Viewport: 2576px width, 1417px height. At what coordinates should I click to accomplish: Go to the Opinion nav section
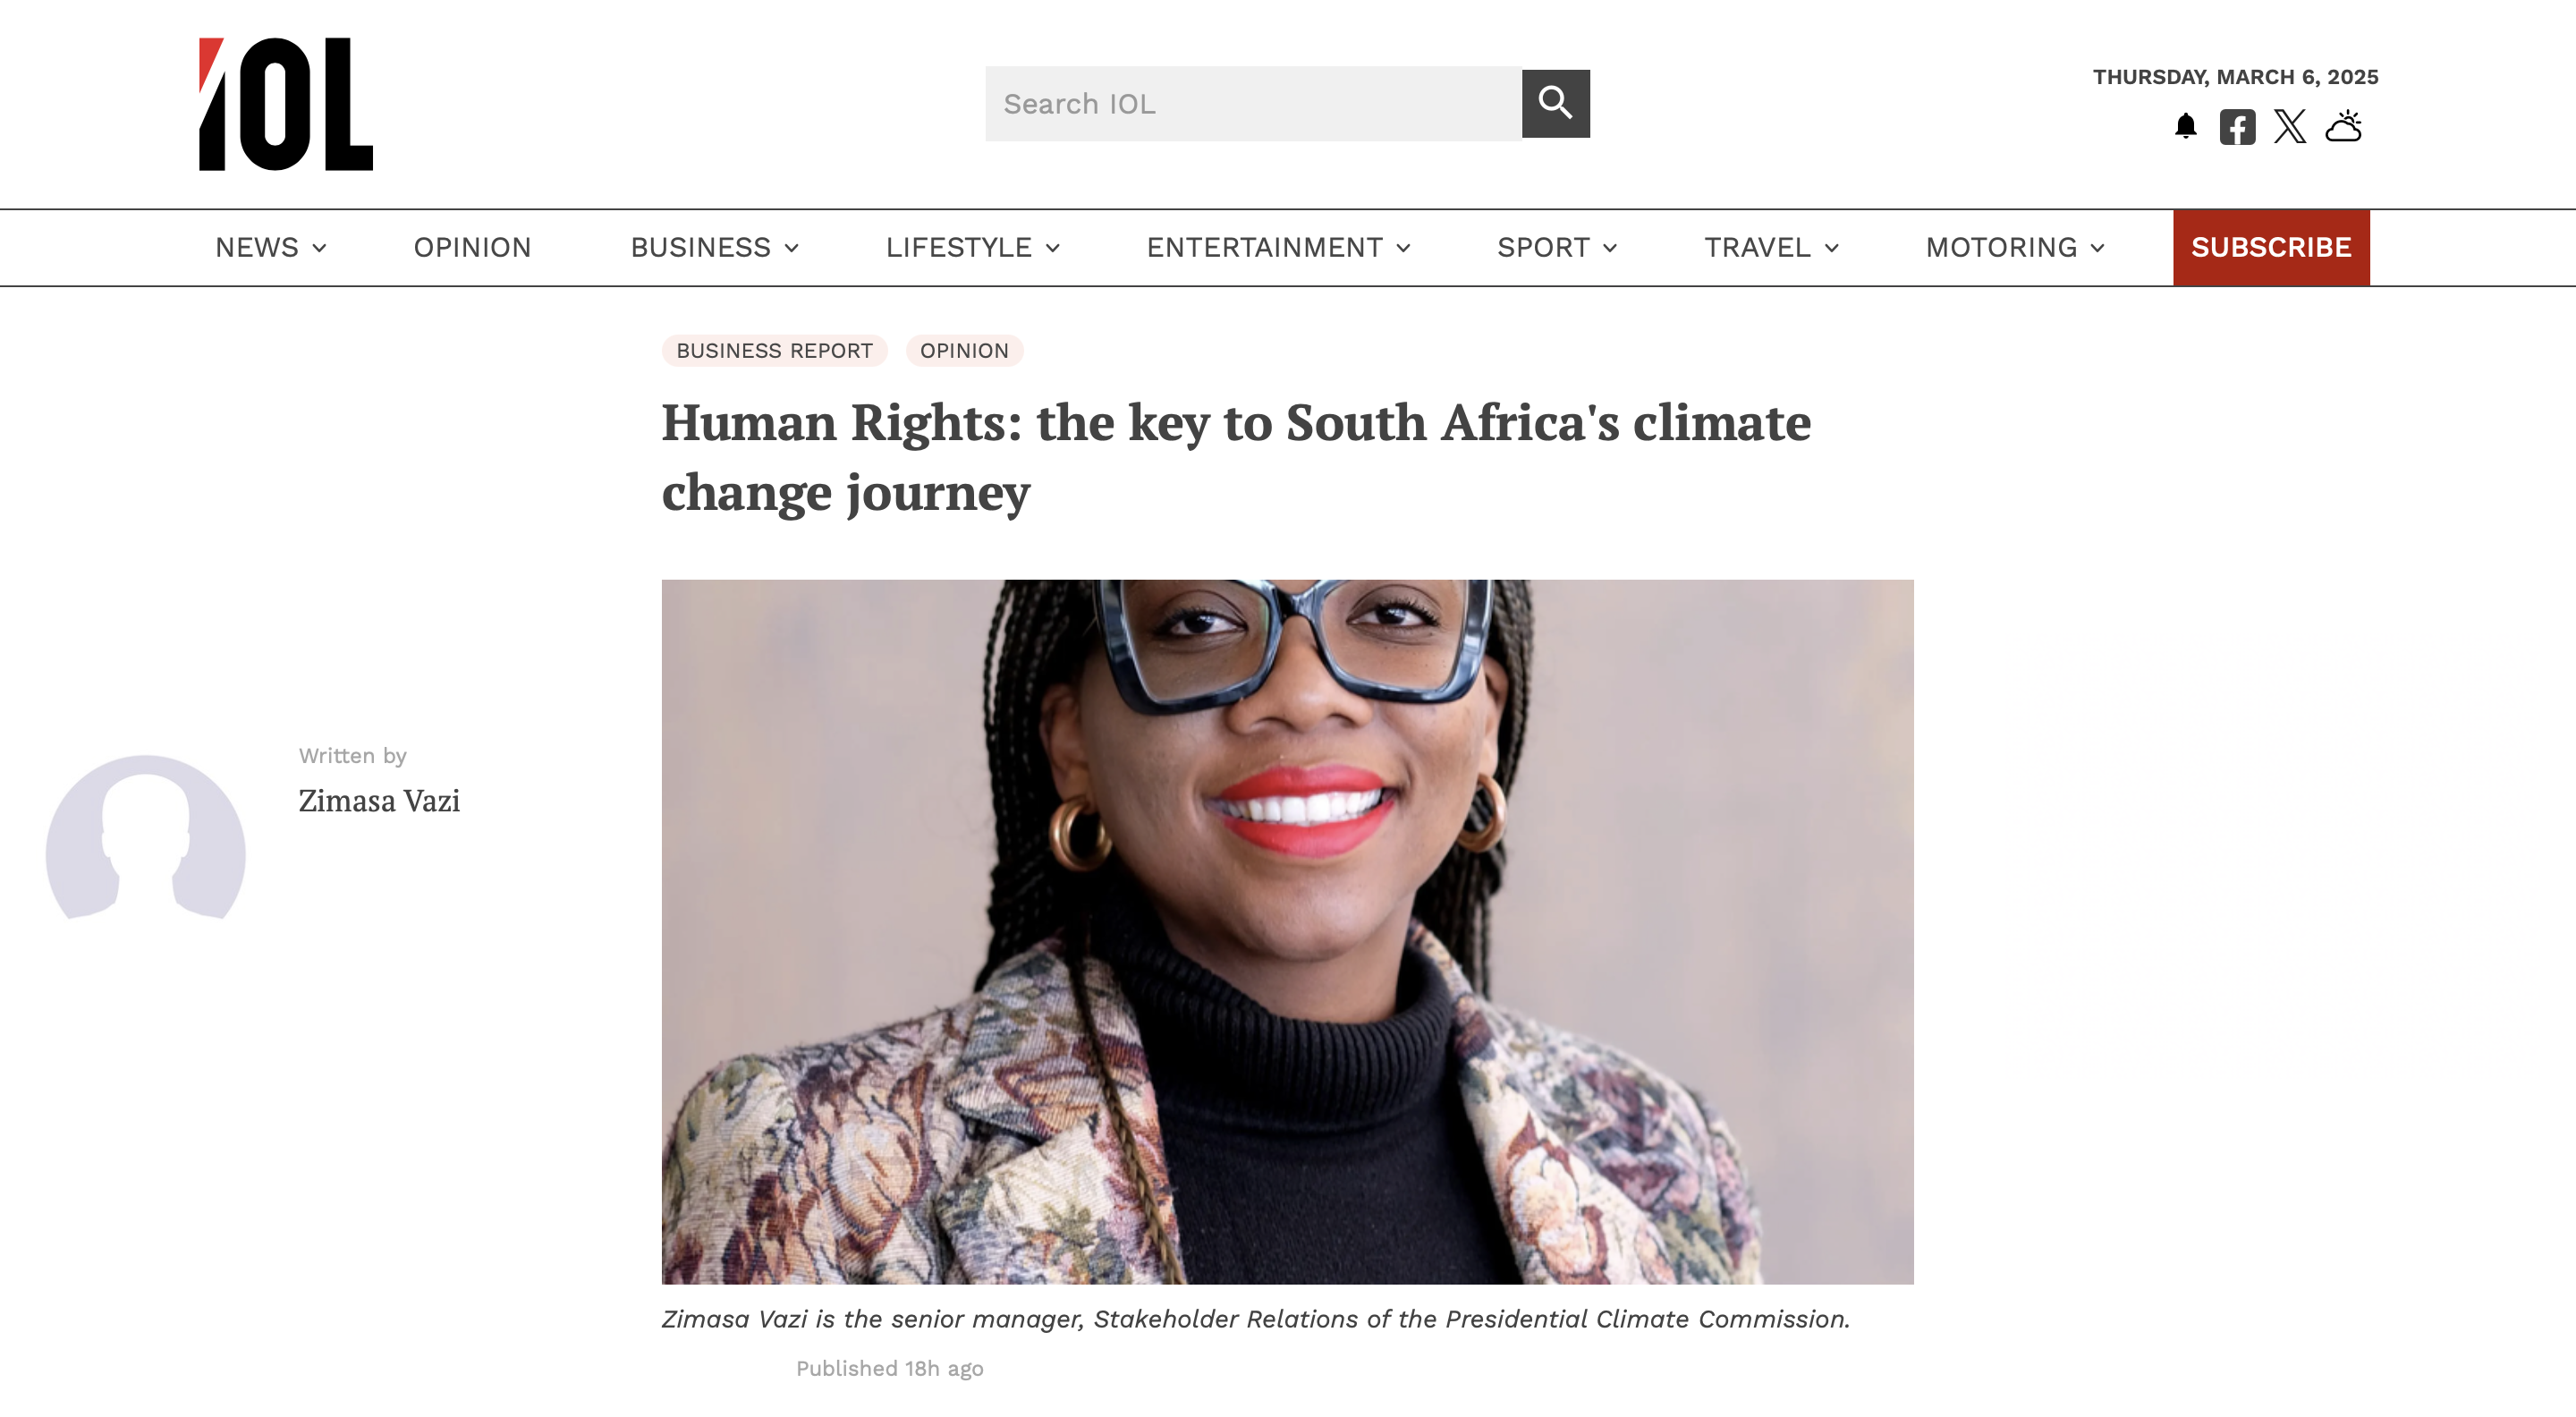[x=472, y=247]
